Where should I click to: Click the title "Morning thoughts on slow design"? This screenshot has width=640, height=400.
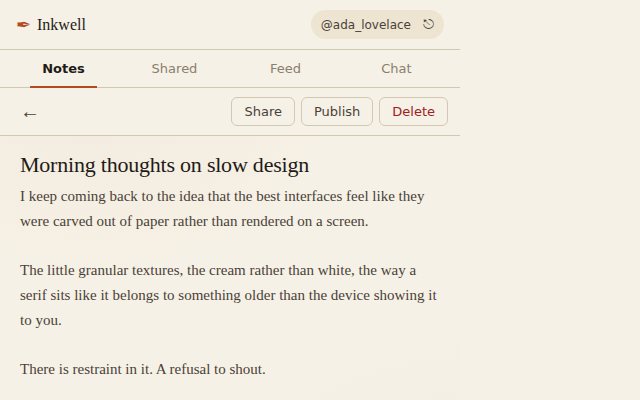click(164, 165)
